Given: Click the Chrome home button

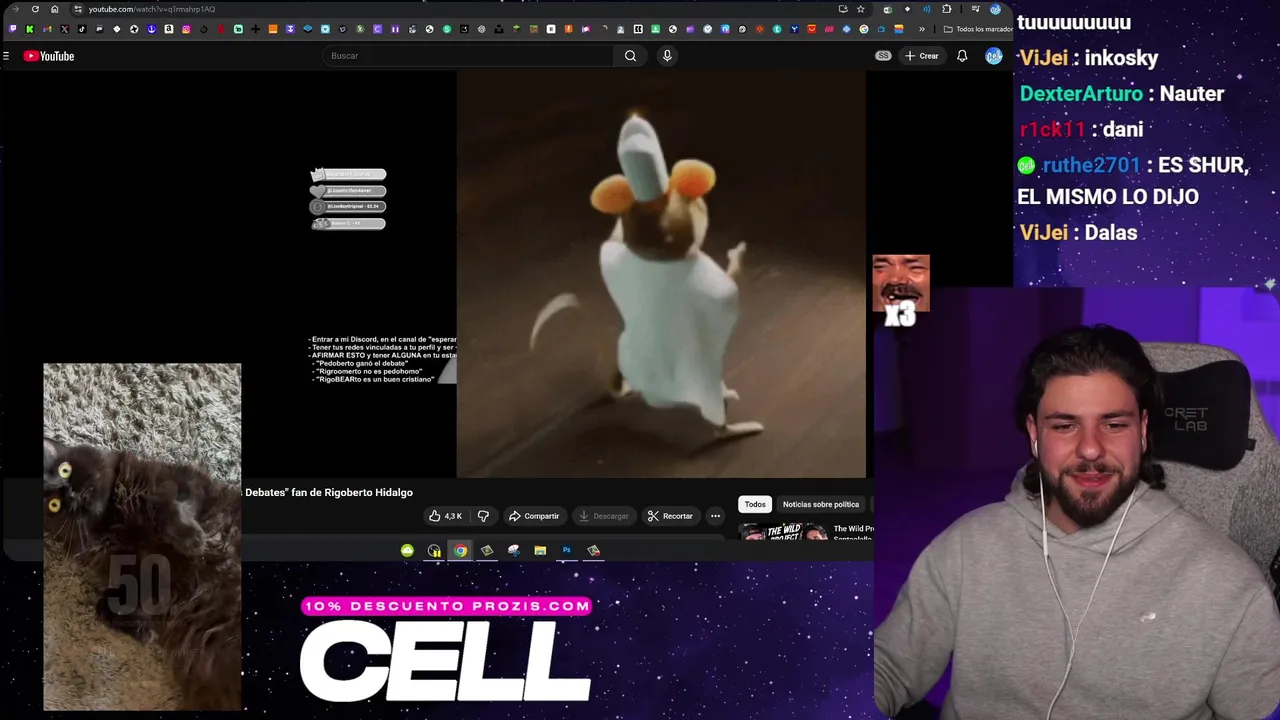Looking at the screenshot, I should (54, 9).
